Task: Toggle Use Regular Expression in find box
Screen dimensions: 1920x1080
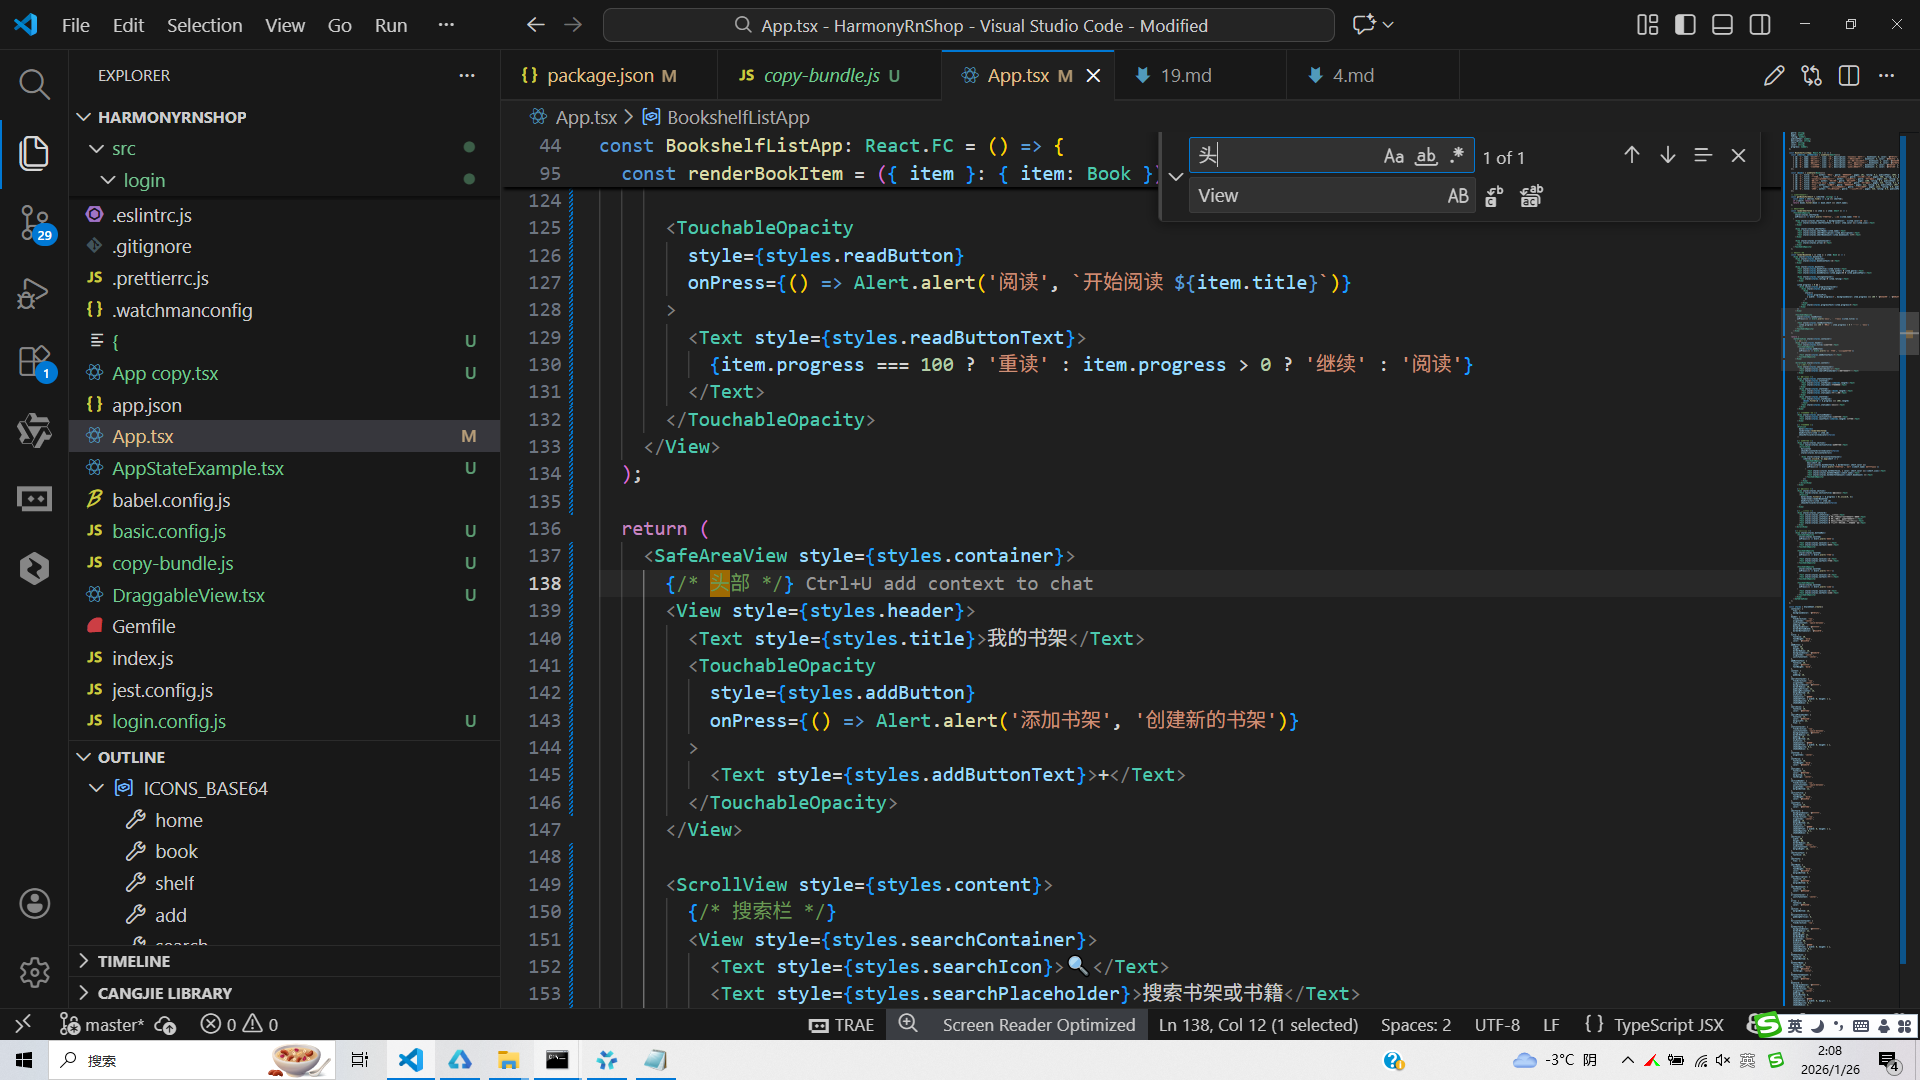Action: coord(1457,156)
